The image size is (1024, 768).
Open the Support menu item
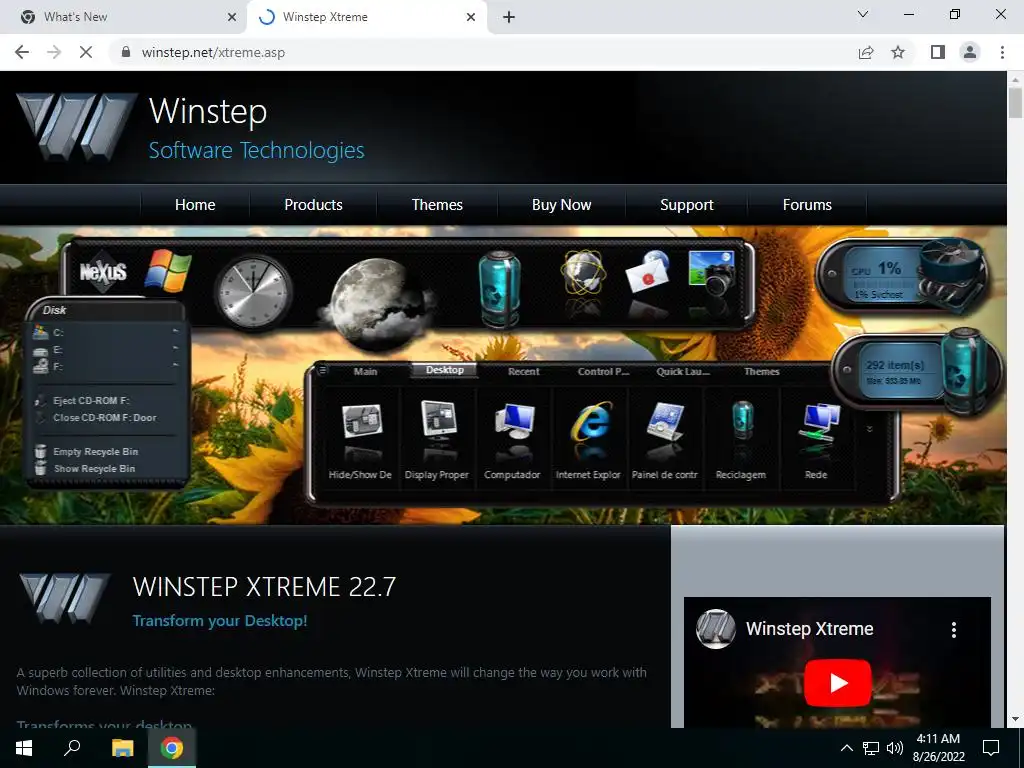pos(687,204)
